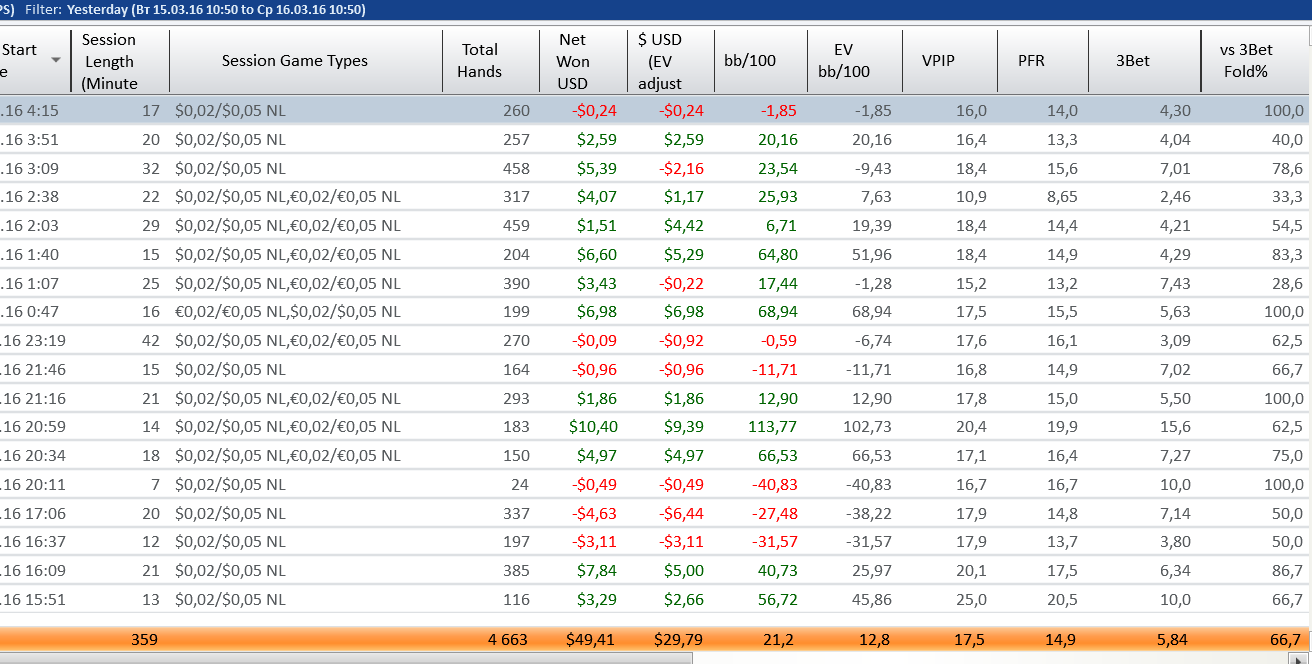Click the sort arrow on the Start column
1312x664 pixels.
pos(55,60)
